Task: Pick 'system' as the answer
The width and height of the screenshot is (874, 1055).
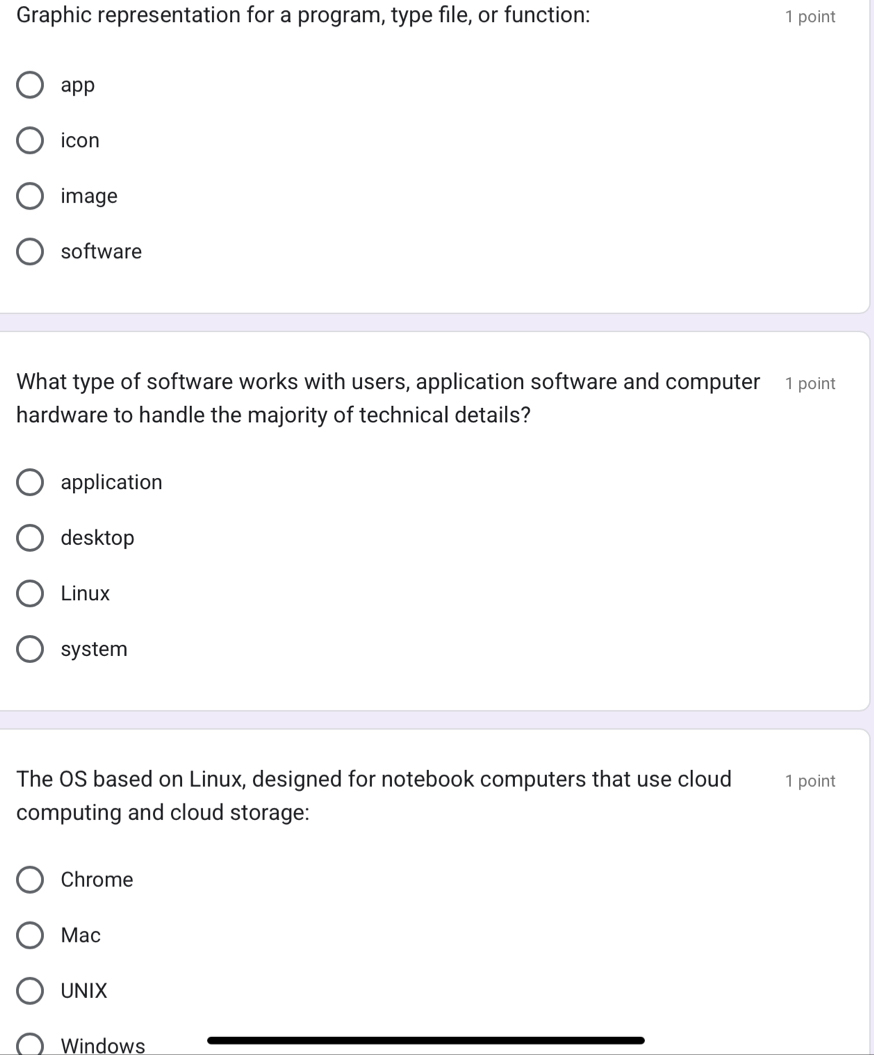Action: pos(30,650)
